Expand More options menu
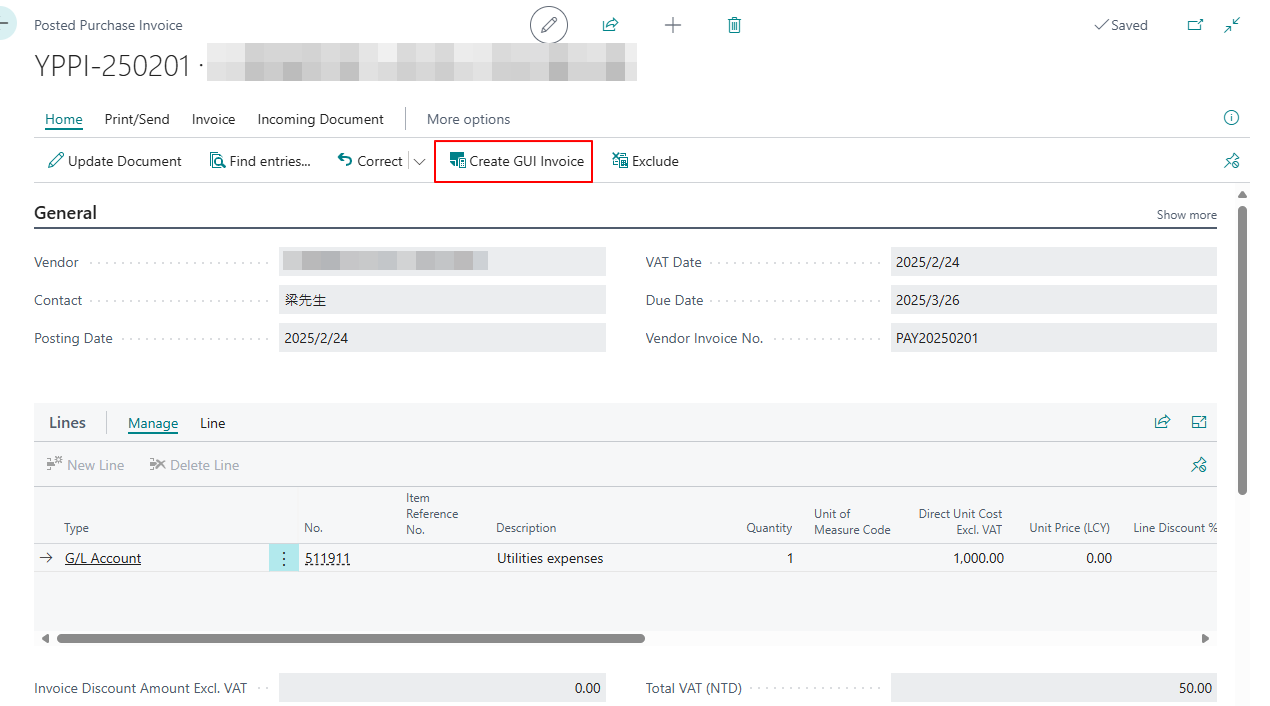The height and width of the screenshot is (706, 1270). pyautogui.click(x=469, y=119)
